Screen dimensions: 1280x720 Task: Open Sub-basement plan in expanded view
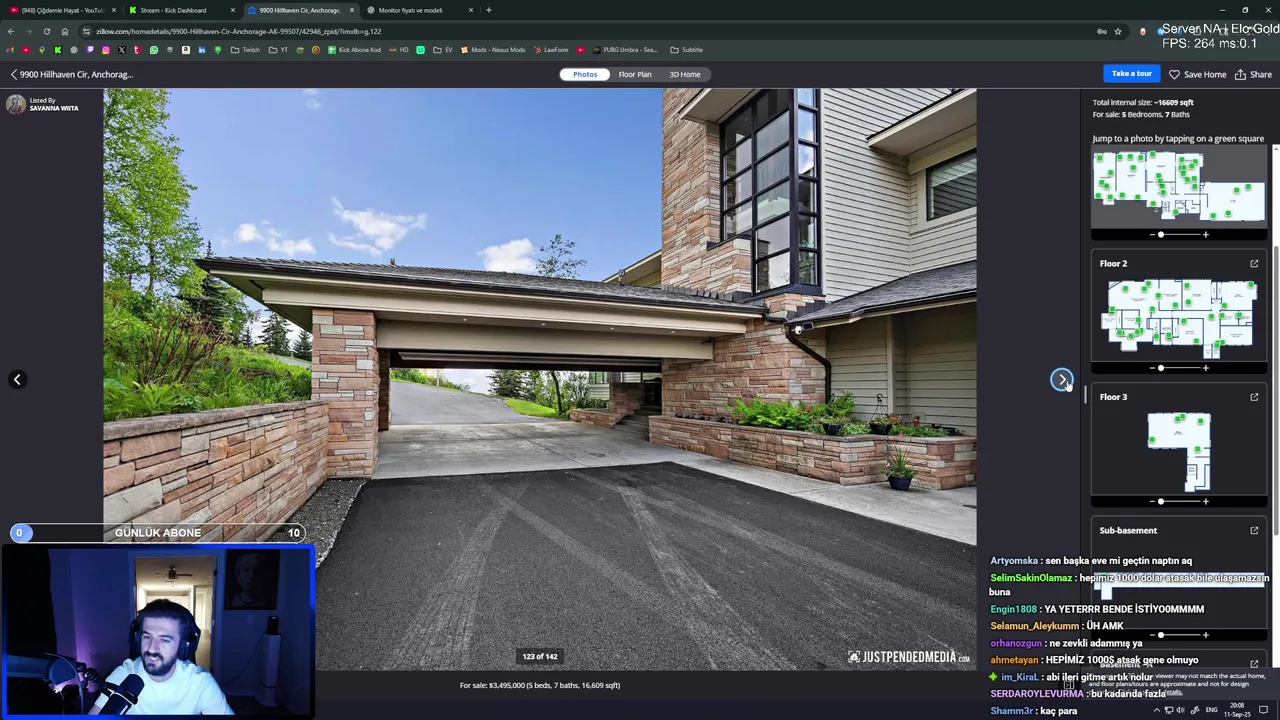point(1254,531)
